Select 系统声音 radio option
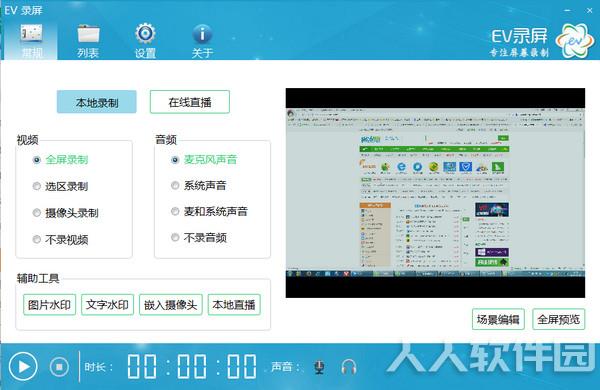Viewport: 600px width, 390px height. pyautogui.click(x=199, y=186)
